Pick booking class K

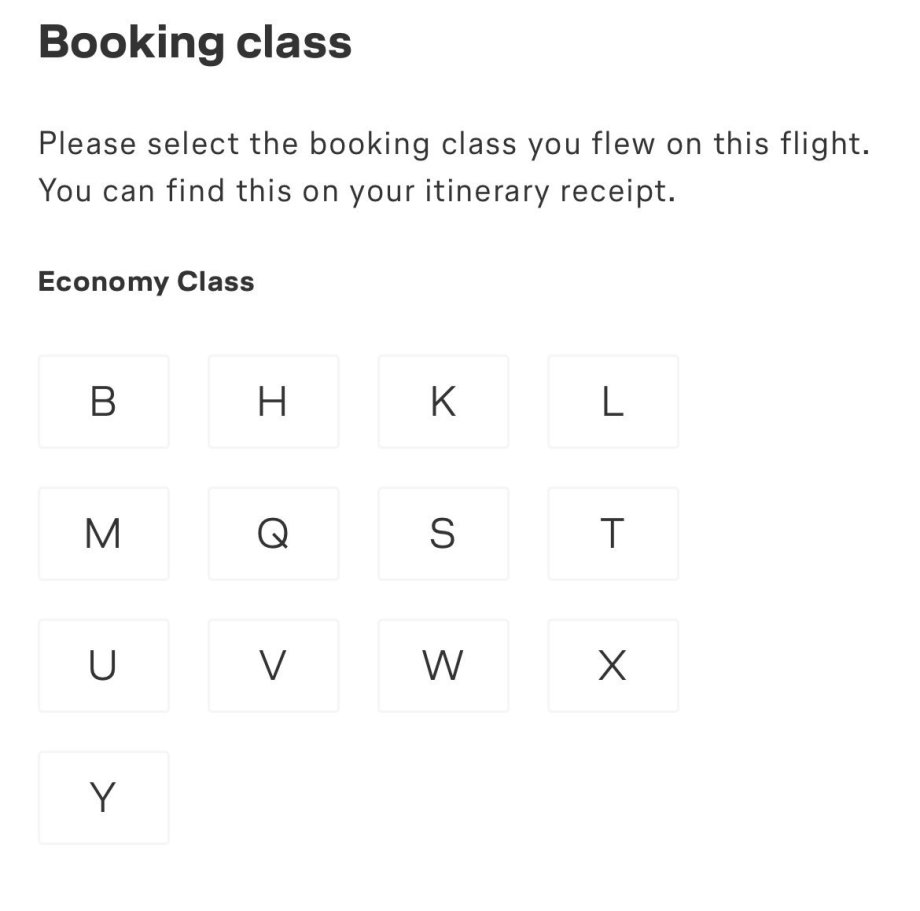pyautogui.click(x=443, y=401)
